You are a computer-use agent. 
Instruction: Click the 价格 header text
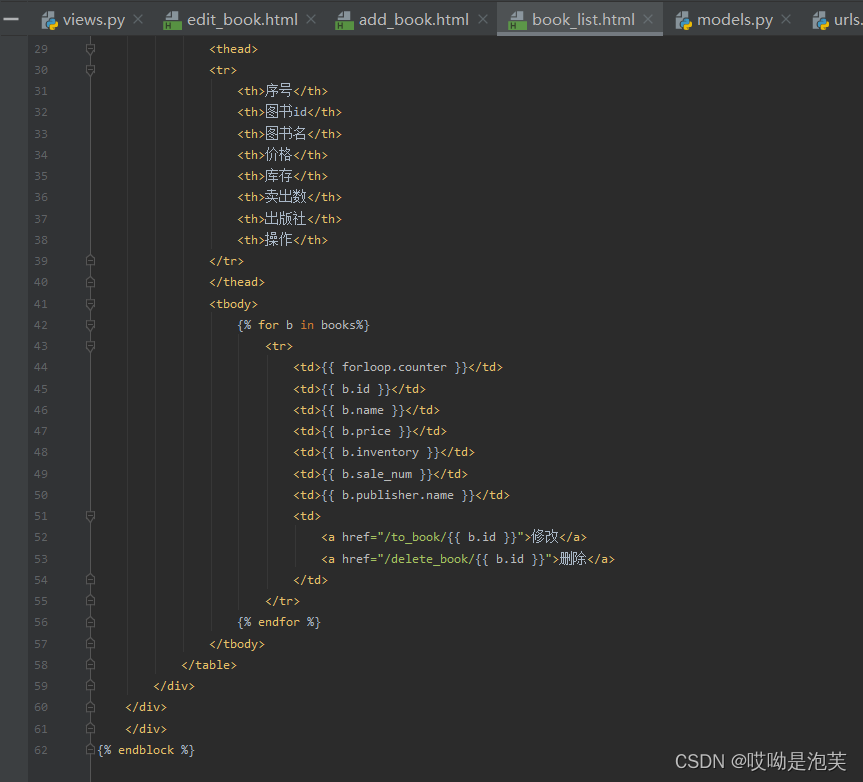point(278,155)
